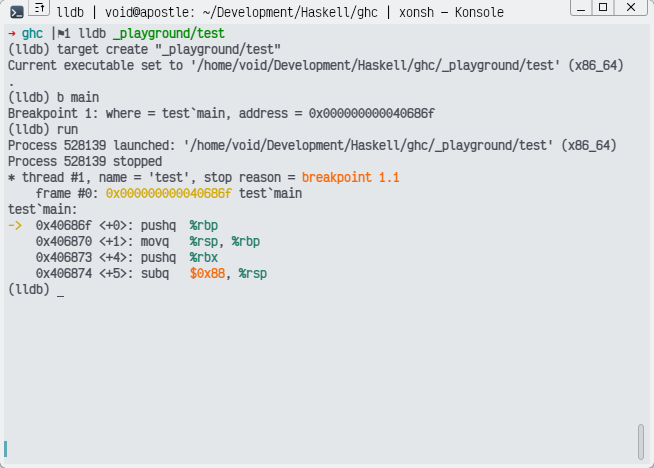Click the 'subq' instruction at 0x406874
Viewport: 654px width, 468px height.
coord(154,274)
